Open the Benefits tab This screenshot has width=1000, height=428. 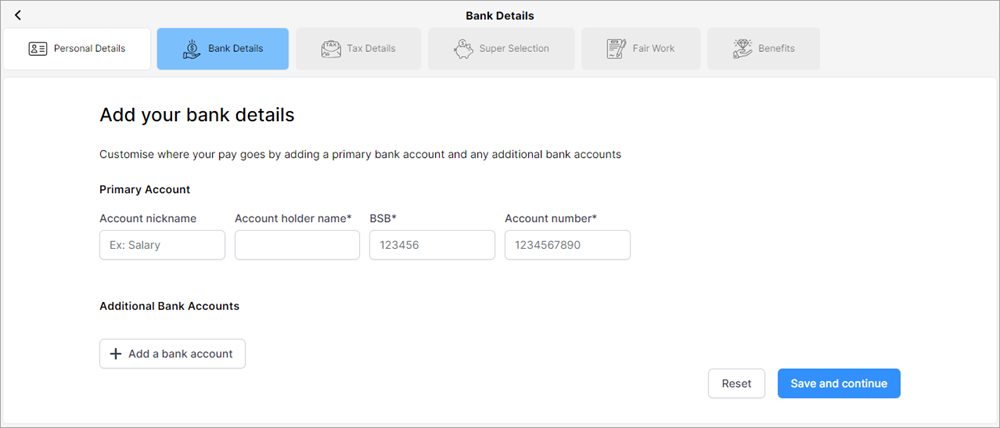[764, 48]
